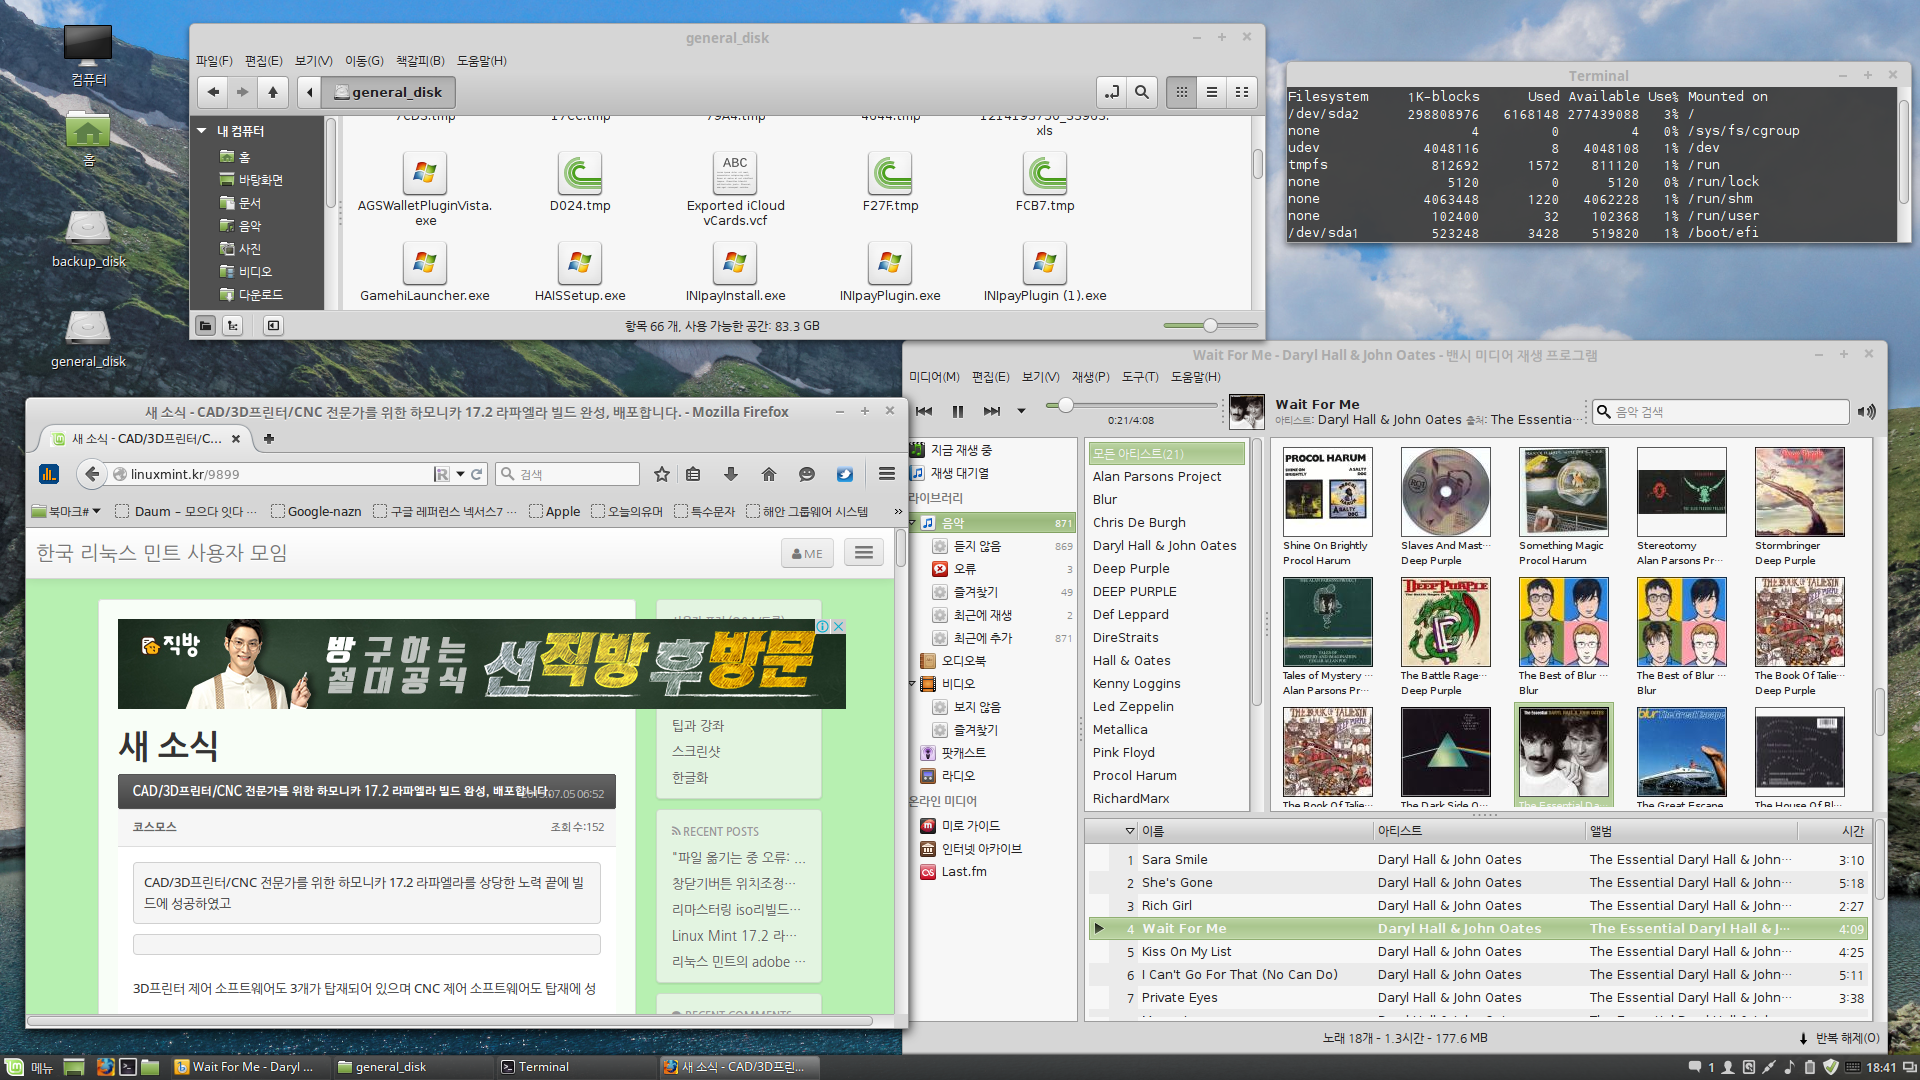Click the Banshee volume speaker icon
The width and height of the screenshot is (1920, 1080).
coord(1866,411)
